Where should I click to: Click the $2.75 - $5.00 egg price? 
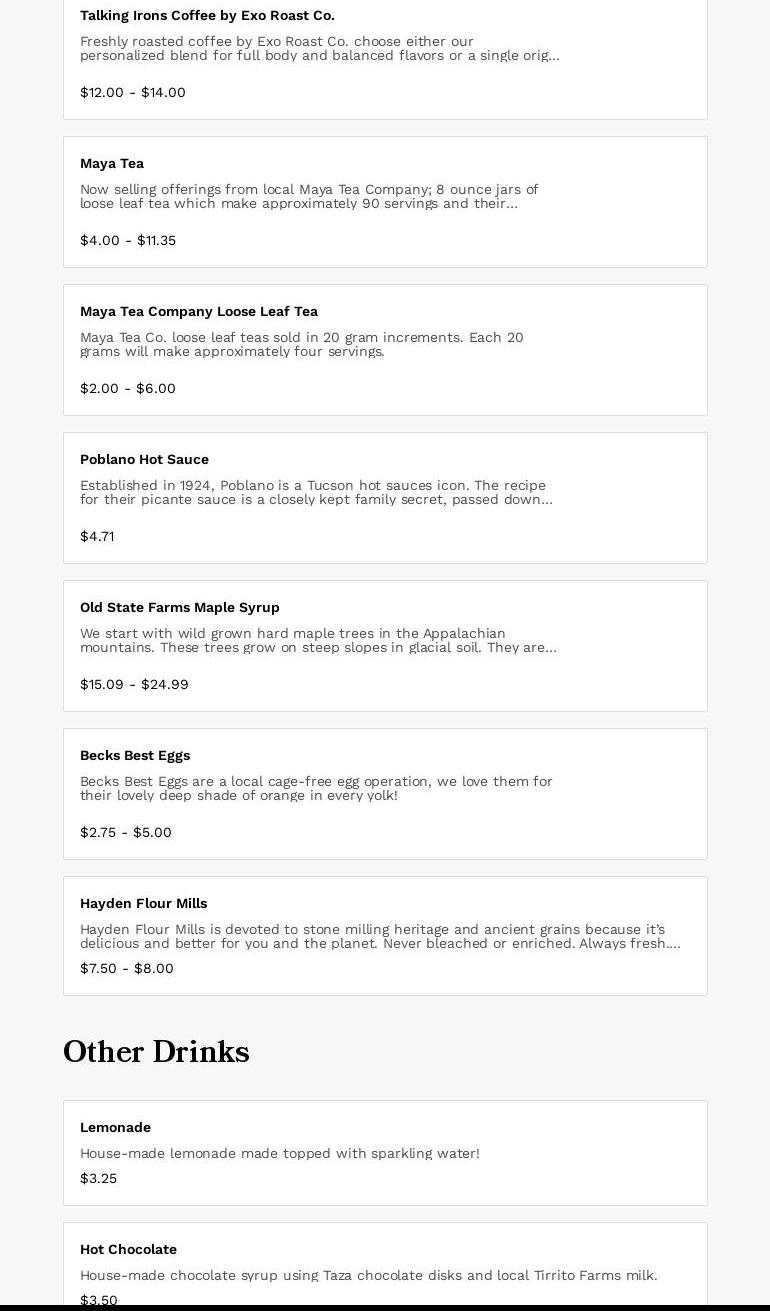coord(126,833)
